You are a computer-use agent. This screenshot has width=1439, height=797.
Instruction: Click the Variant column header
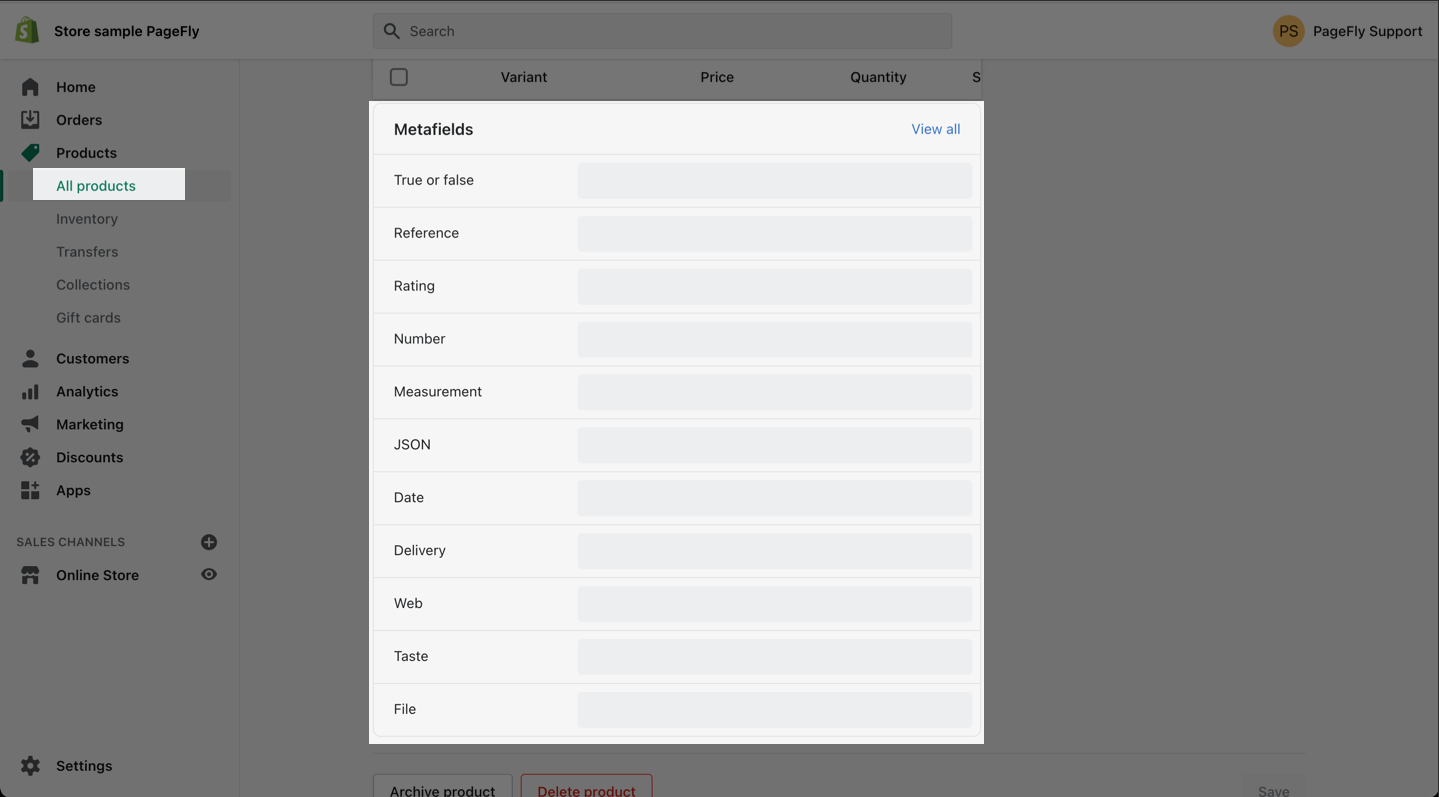point(524,77)
